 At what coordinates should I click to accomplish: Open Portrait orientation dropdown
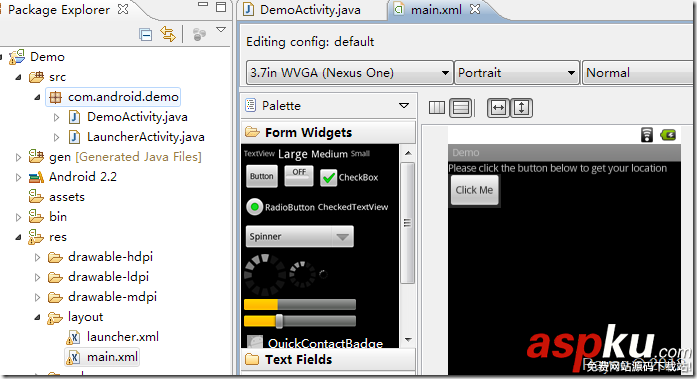(x=517, y=72)
